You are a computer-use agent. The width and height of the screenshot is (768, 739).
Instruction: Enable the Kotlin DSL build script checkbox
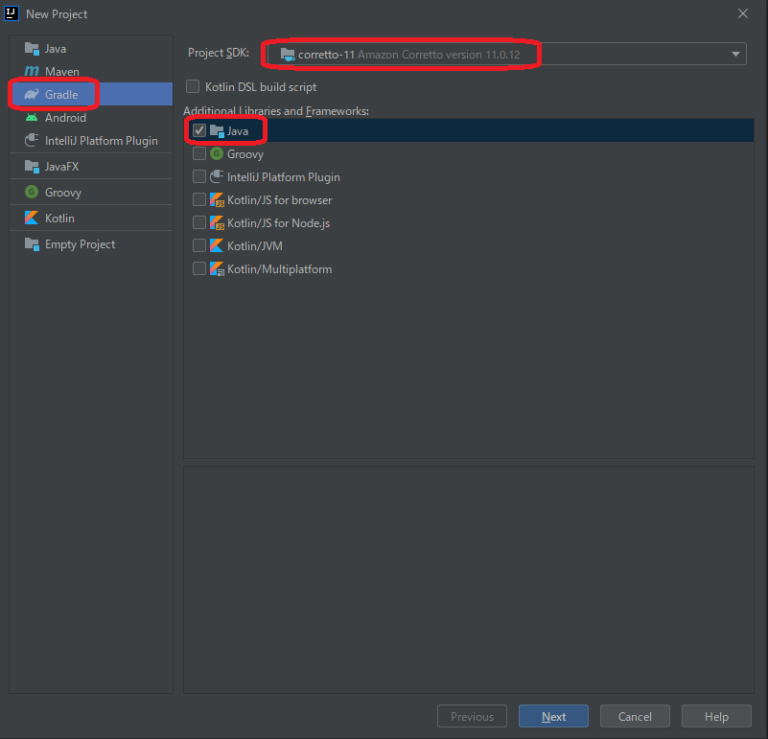(193, 87)
